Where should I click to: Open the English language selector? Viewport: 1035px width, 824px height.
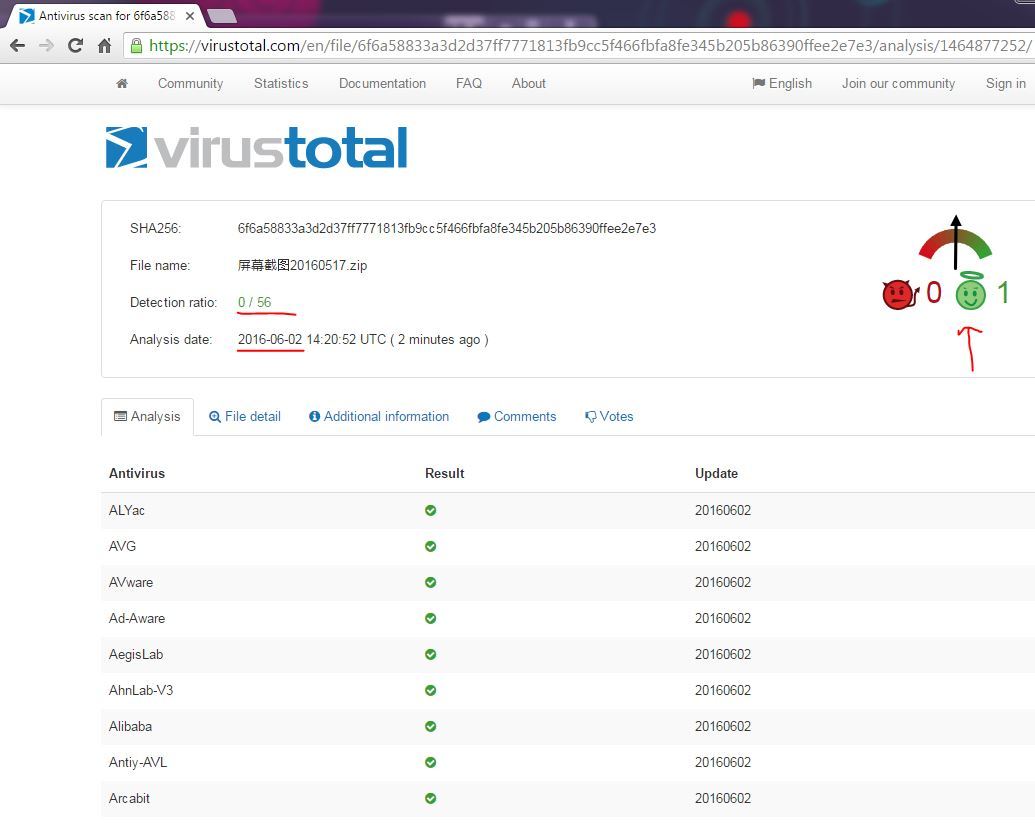click(x=782, y=84)
